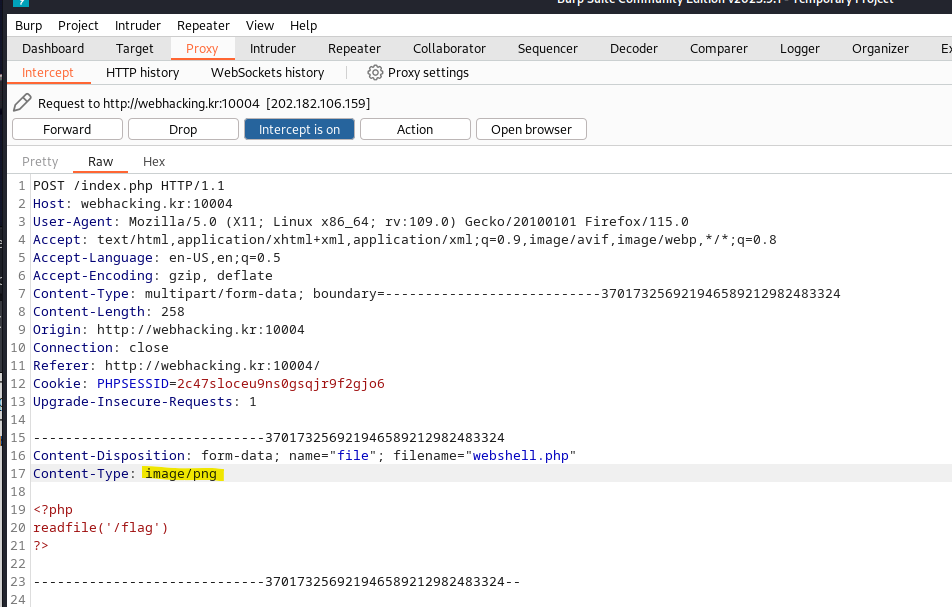Open the Project menu

click(78, 25)
